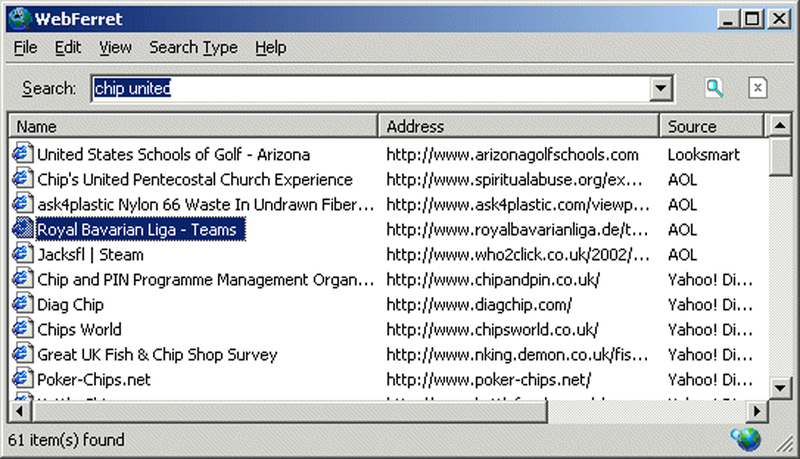Open the Edit menu

coord(68,47)
